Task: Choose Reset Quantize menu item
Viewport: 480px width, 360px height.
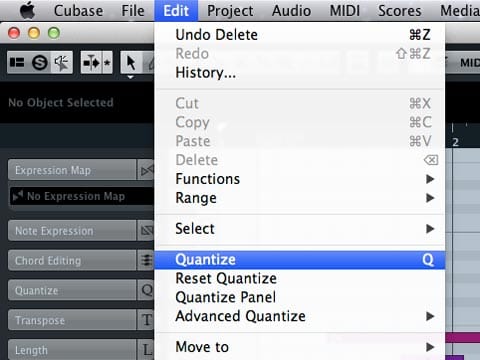Action: [x=300, y=278]
